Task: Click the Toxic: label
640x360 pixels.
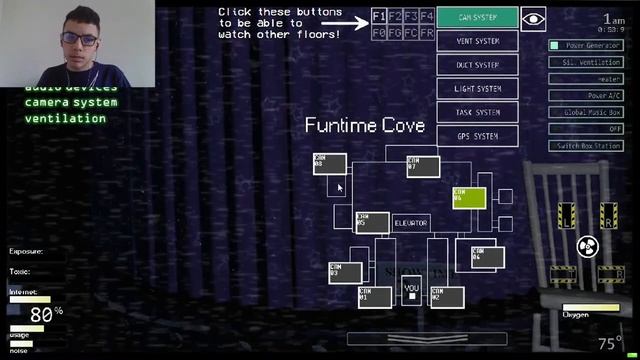Action: [20, 271]
